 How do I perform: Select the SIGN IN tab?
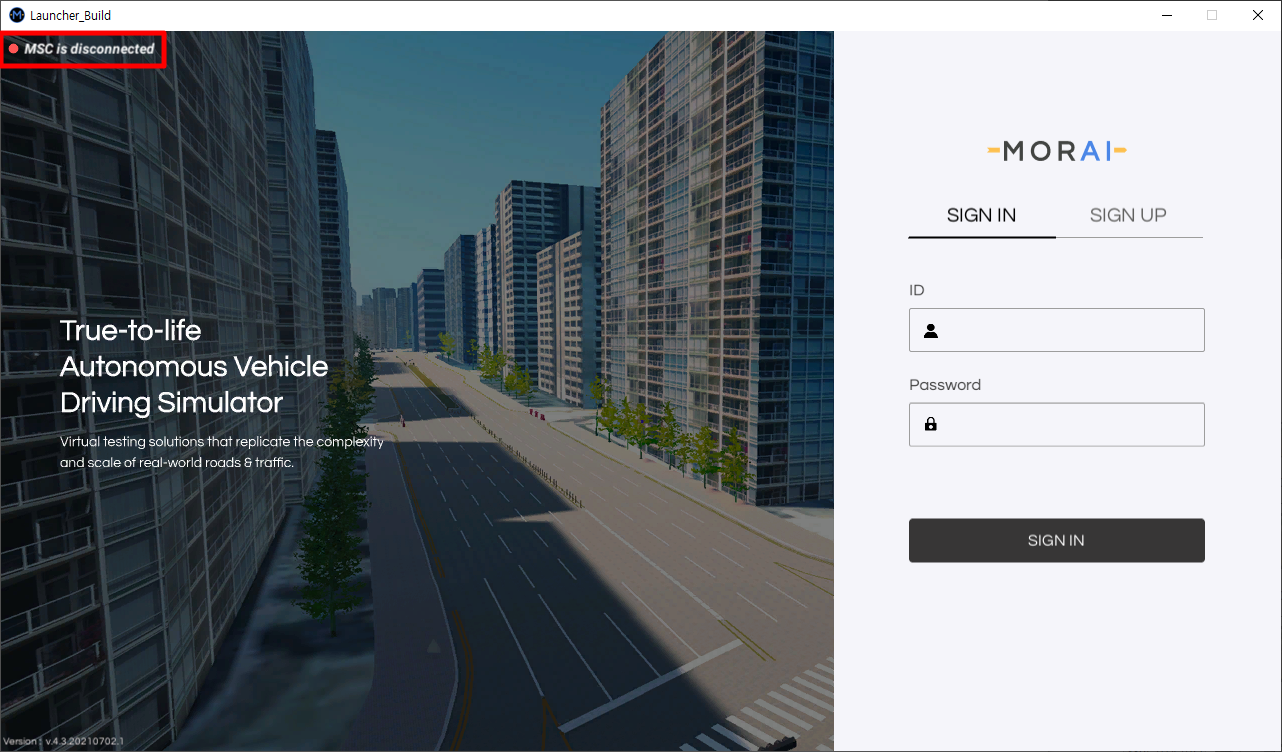981,214
